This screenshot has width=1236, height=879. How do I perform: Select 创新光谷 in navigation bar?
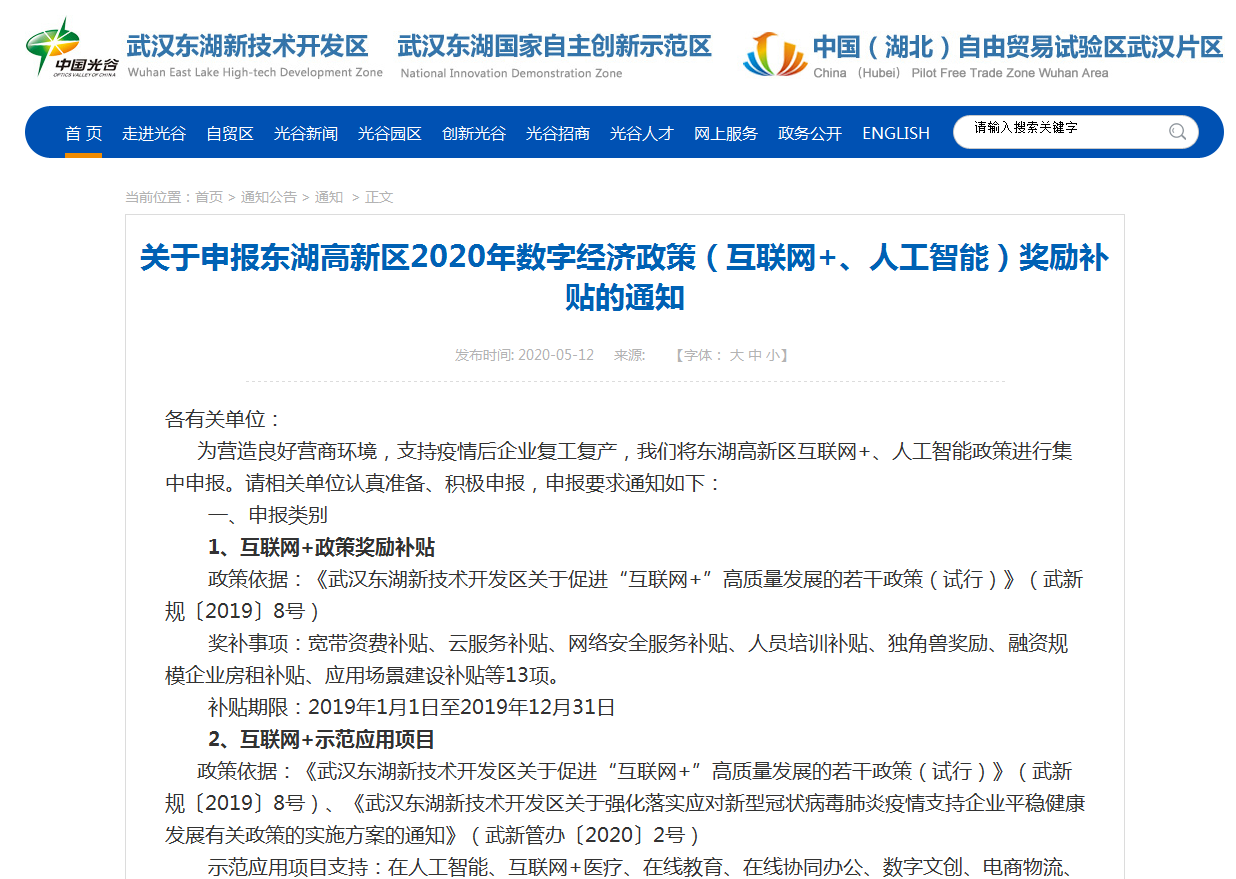click(x=474, y=133)
